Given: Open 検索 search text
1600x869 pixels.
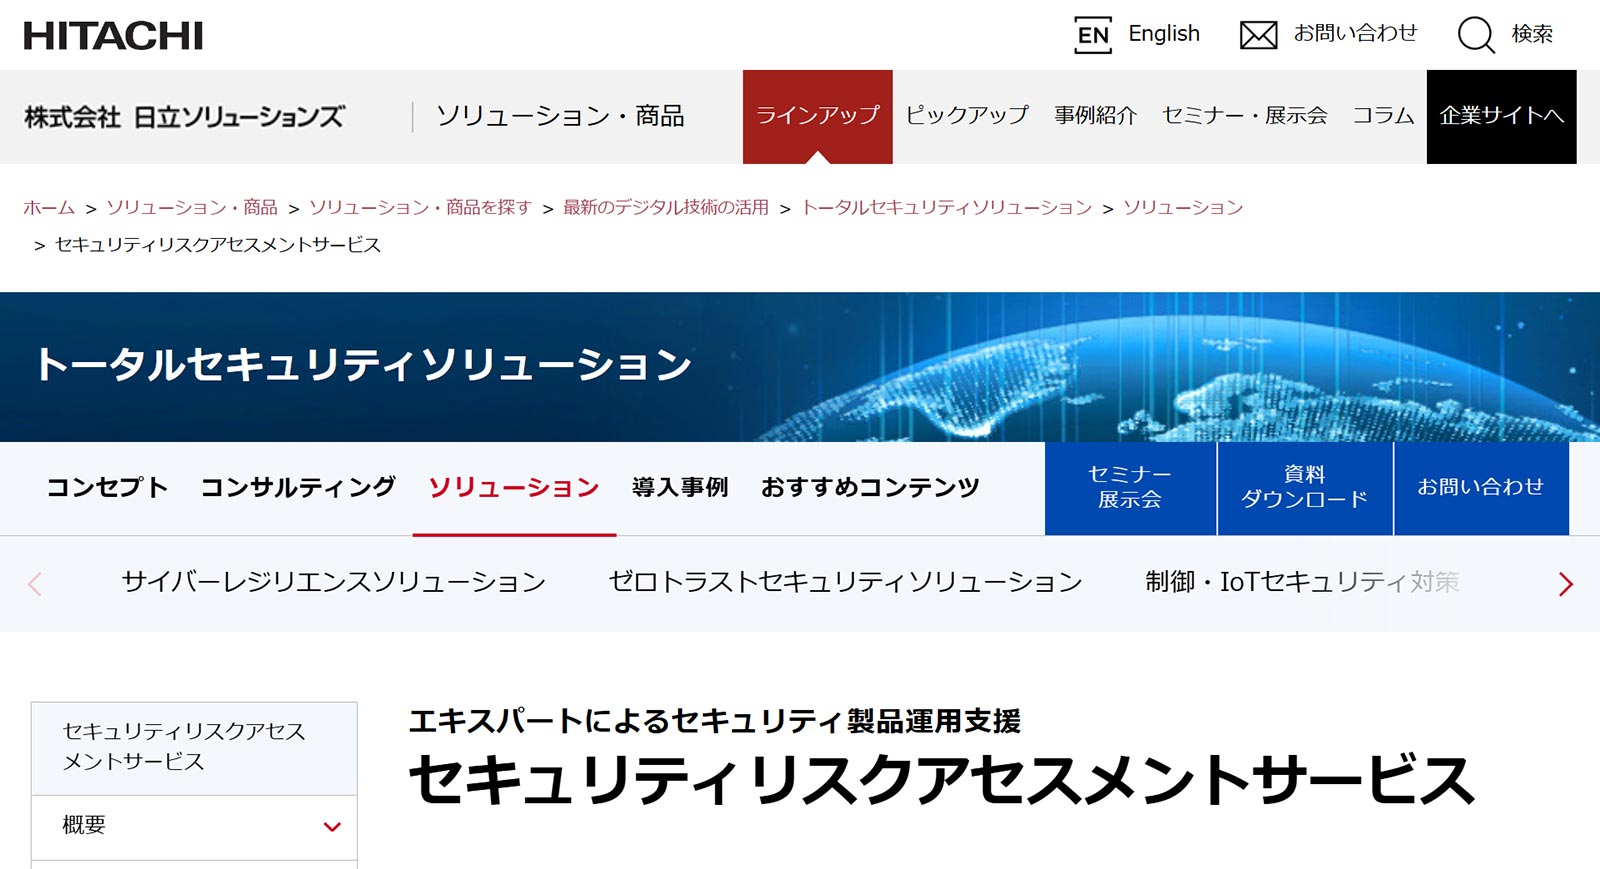Looking at the screenshot, I should pos(1532,34).
